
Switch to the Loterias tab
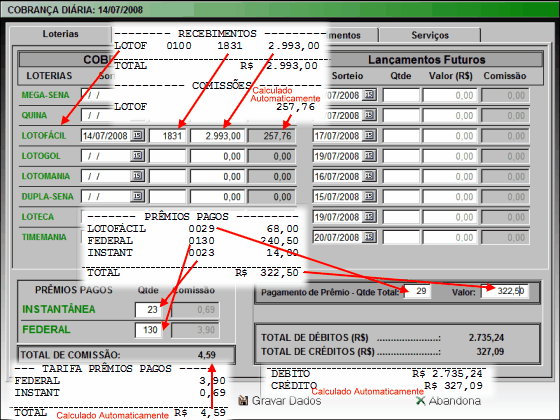click(x=61, y=34)
